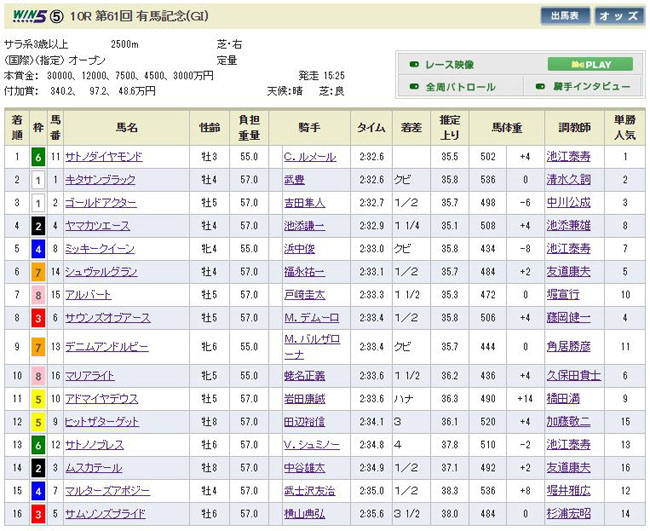The height and width of the screenshot is (531, 650).
Task: Click the green icon beside 騎手インタビュー
Action: coord(540,87)
